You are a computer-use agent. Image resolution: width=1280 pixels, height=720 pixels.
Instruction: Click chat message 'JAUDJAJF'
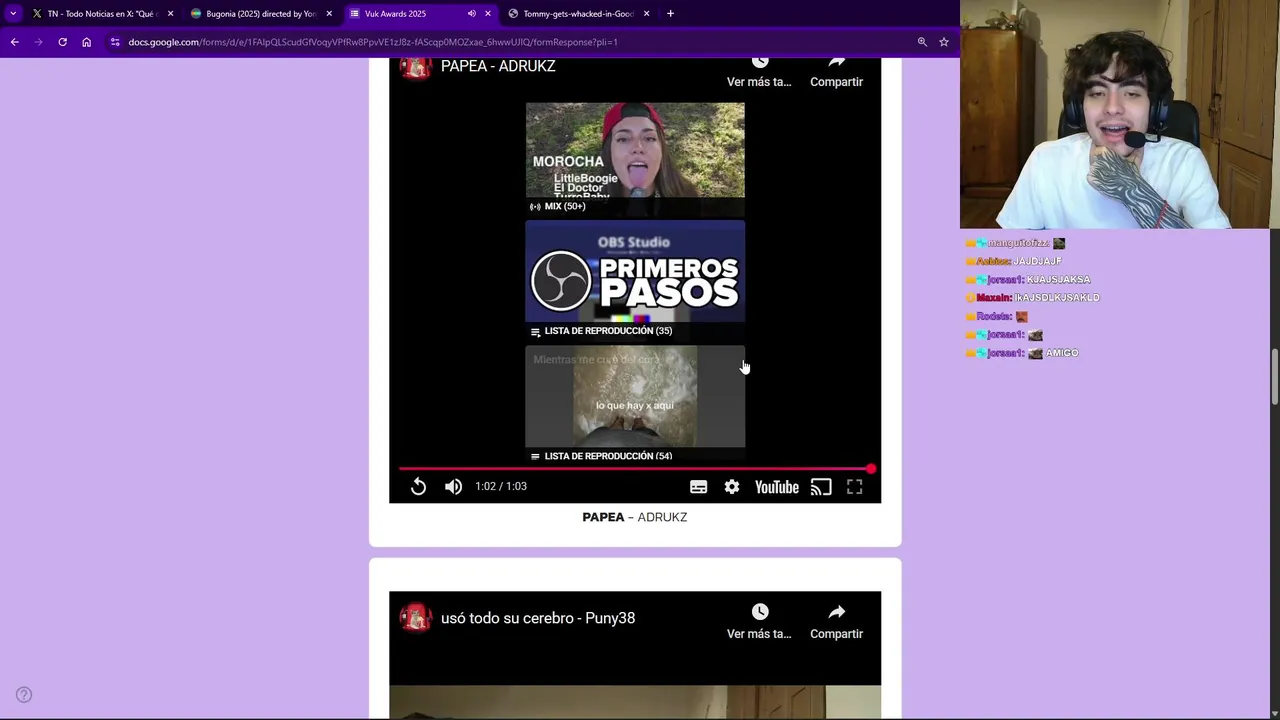pos(1038,261)
